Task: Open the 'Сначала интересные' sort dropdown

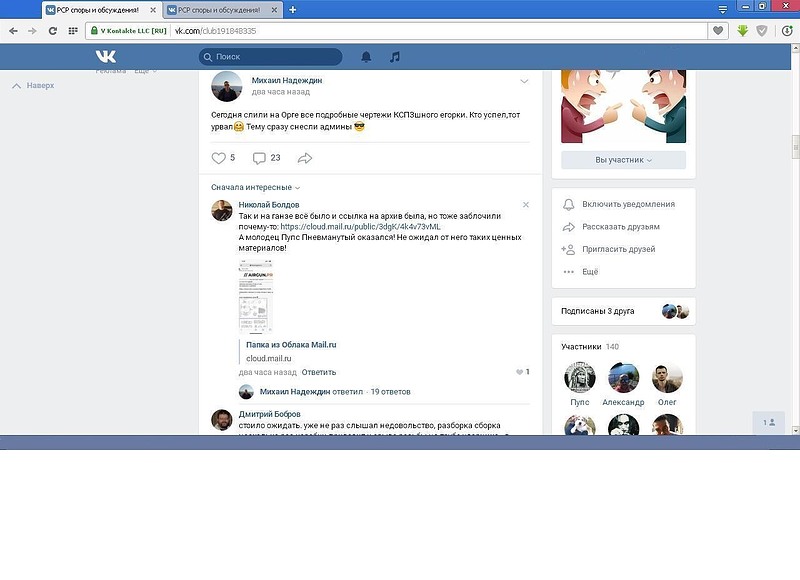Action: (x=250, y=185)
